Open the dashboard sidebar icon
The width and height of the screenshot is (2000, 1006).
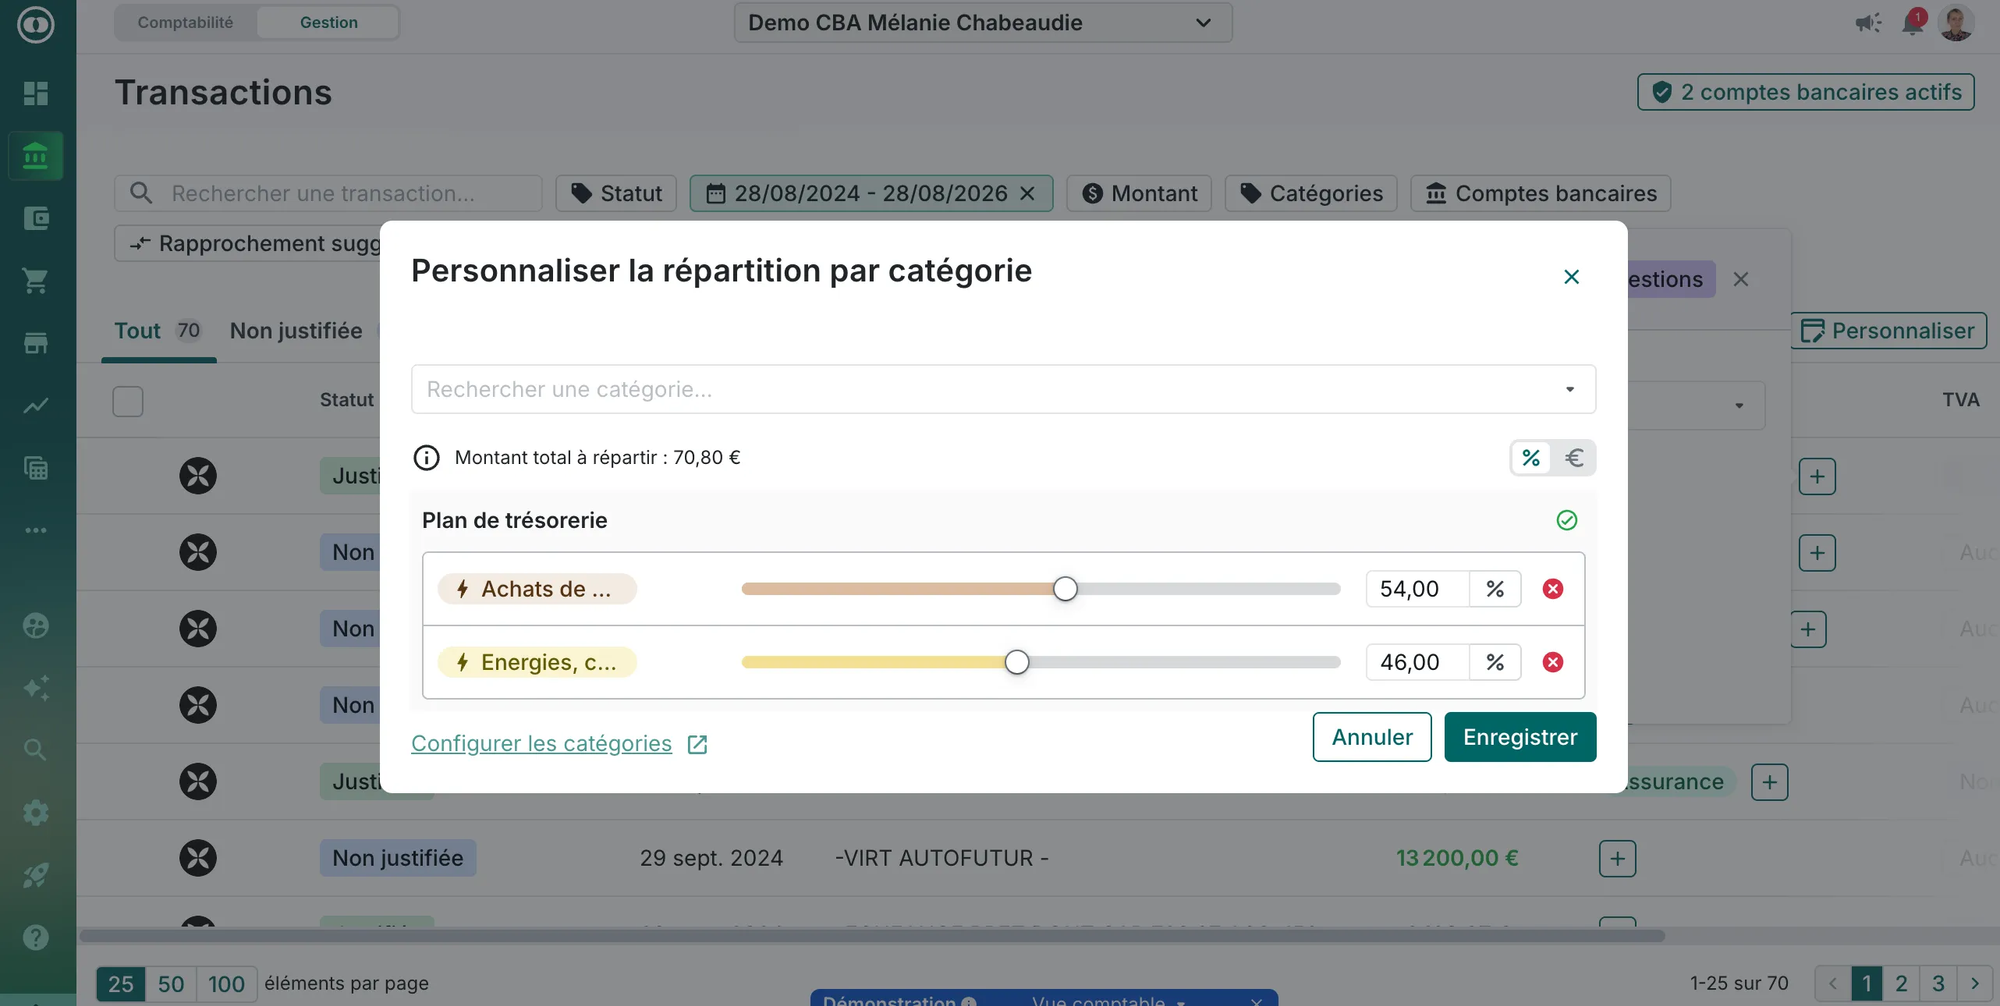tap(36, 93)
